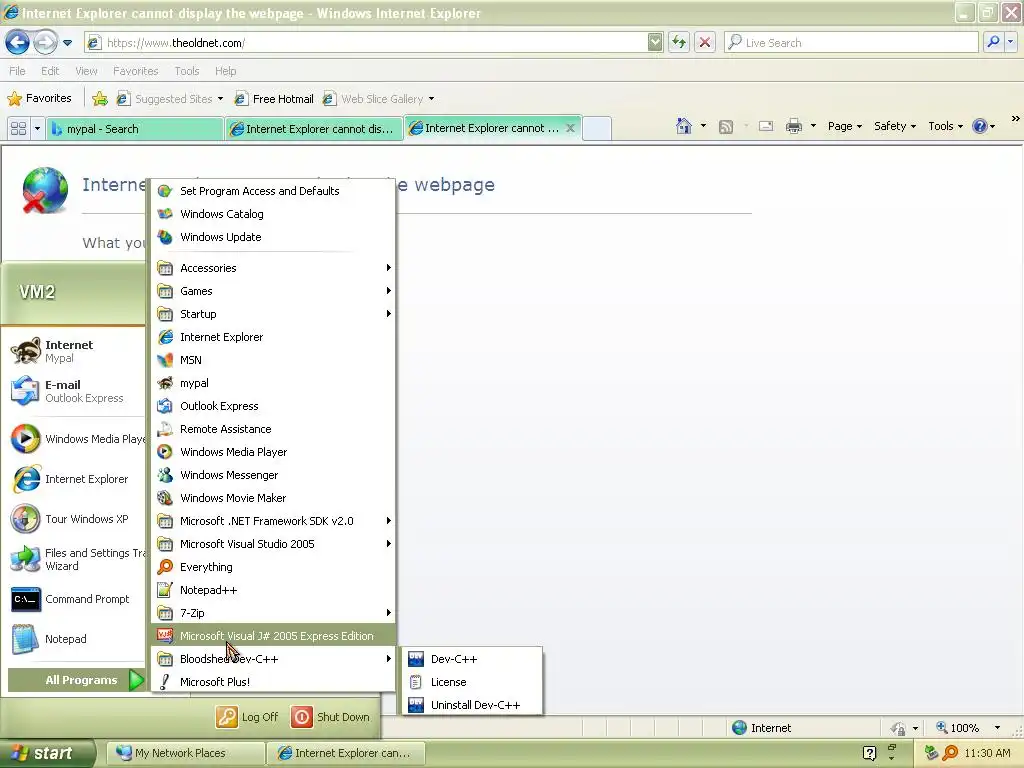Add to Favorites Bar star icon
The height and width of the screenshot is (768, 1024).
click(100, 99)
